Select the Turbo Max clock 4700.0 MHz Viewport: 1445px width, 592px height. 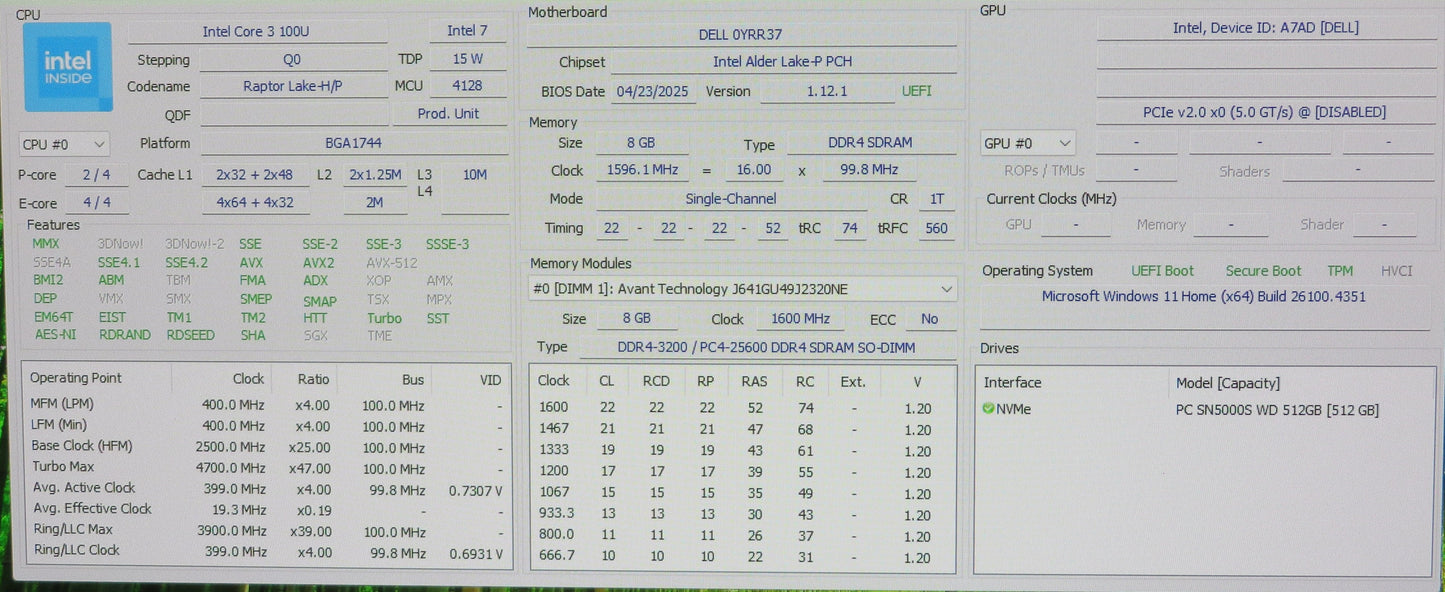coord(230,467)
